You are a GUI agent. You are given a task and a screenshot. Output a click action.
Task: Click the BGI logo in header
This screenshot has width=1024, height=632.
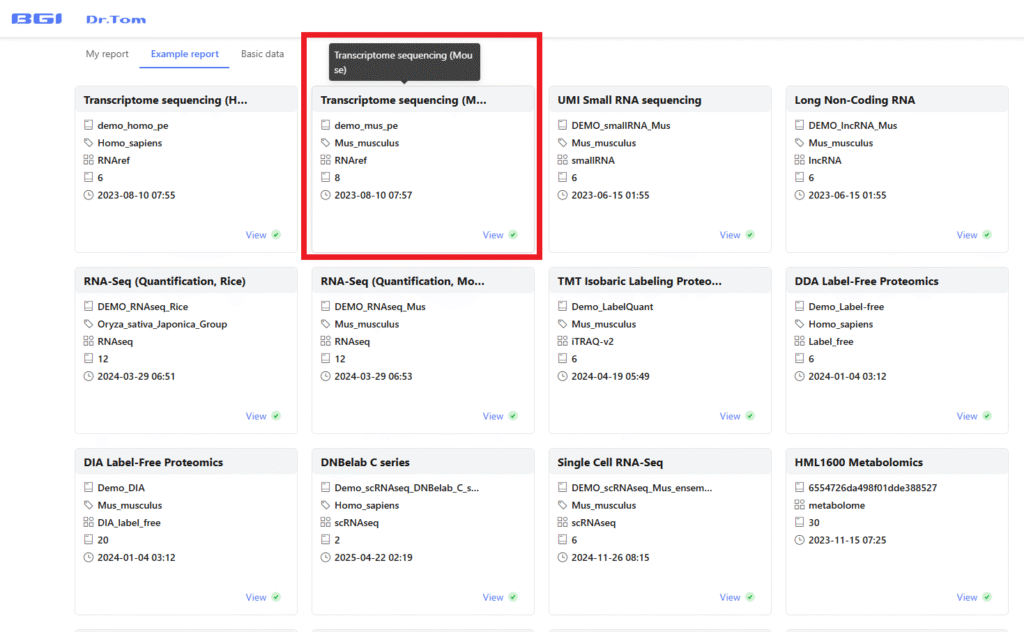coord(38,19)
